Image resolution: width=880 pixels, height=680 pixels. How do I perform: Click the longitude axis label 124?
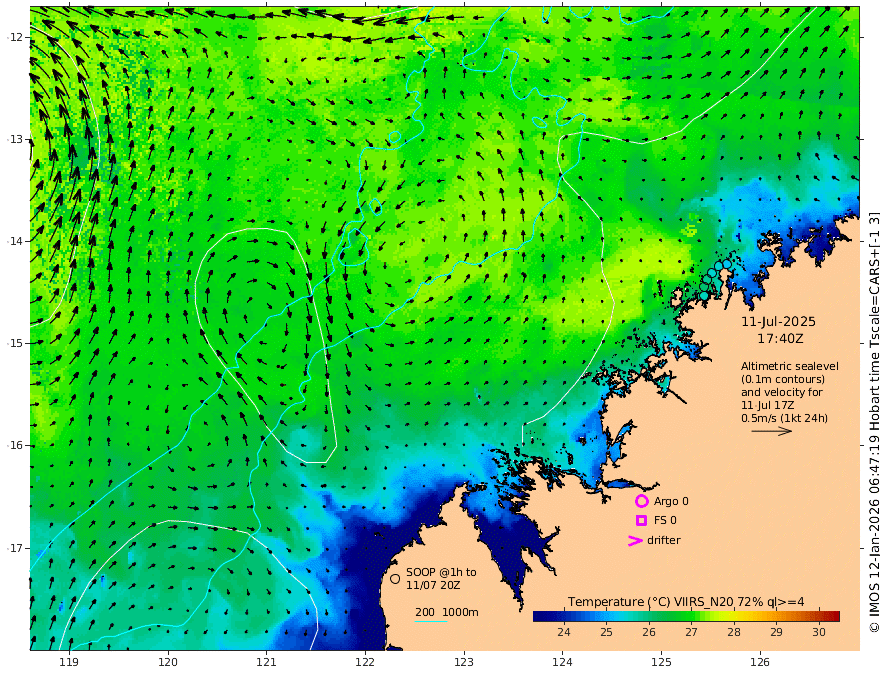click(562, 662)
